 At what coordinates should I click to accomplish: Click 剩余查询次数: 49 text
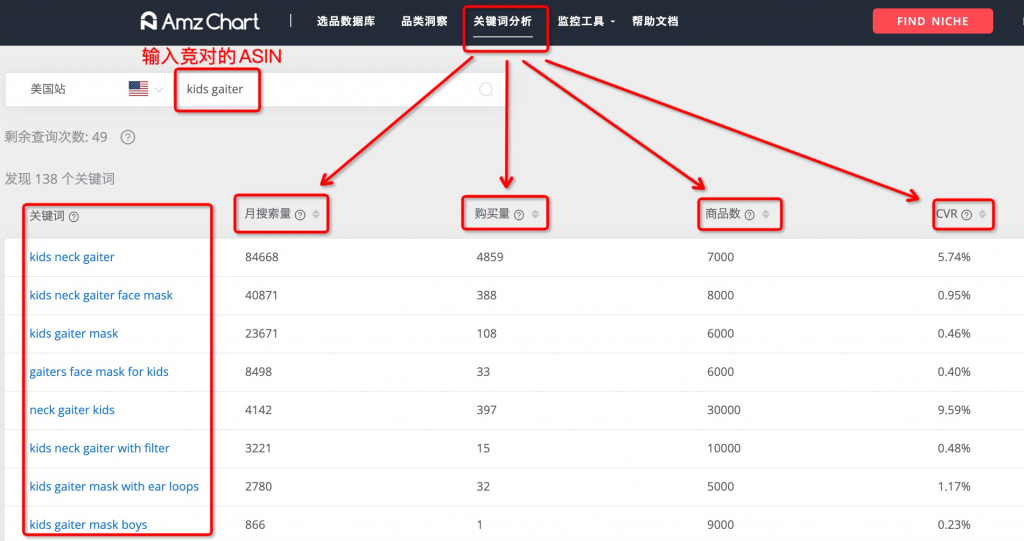point(56,137)
